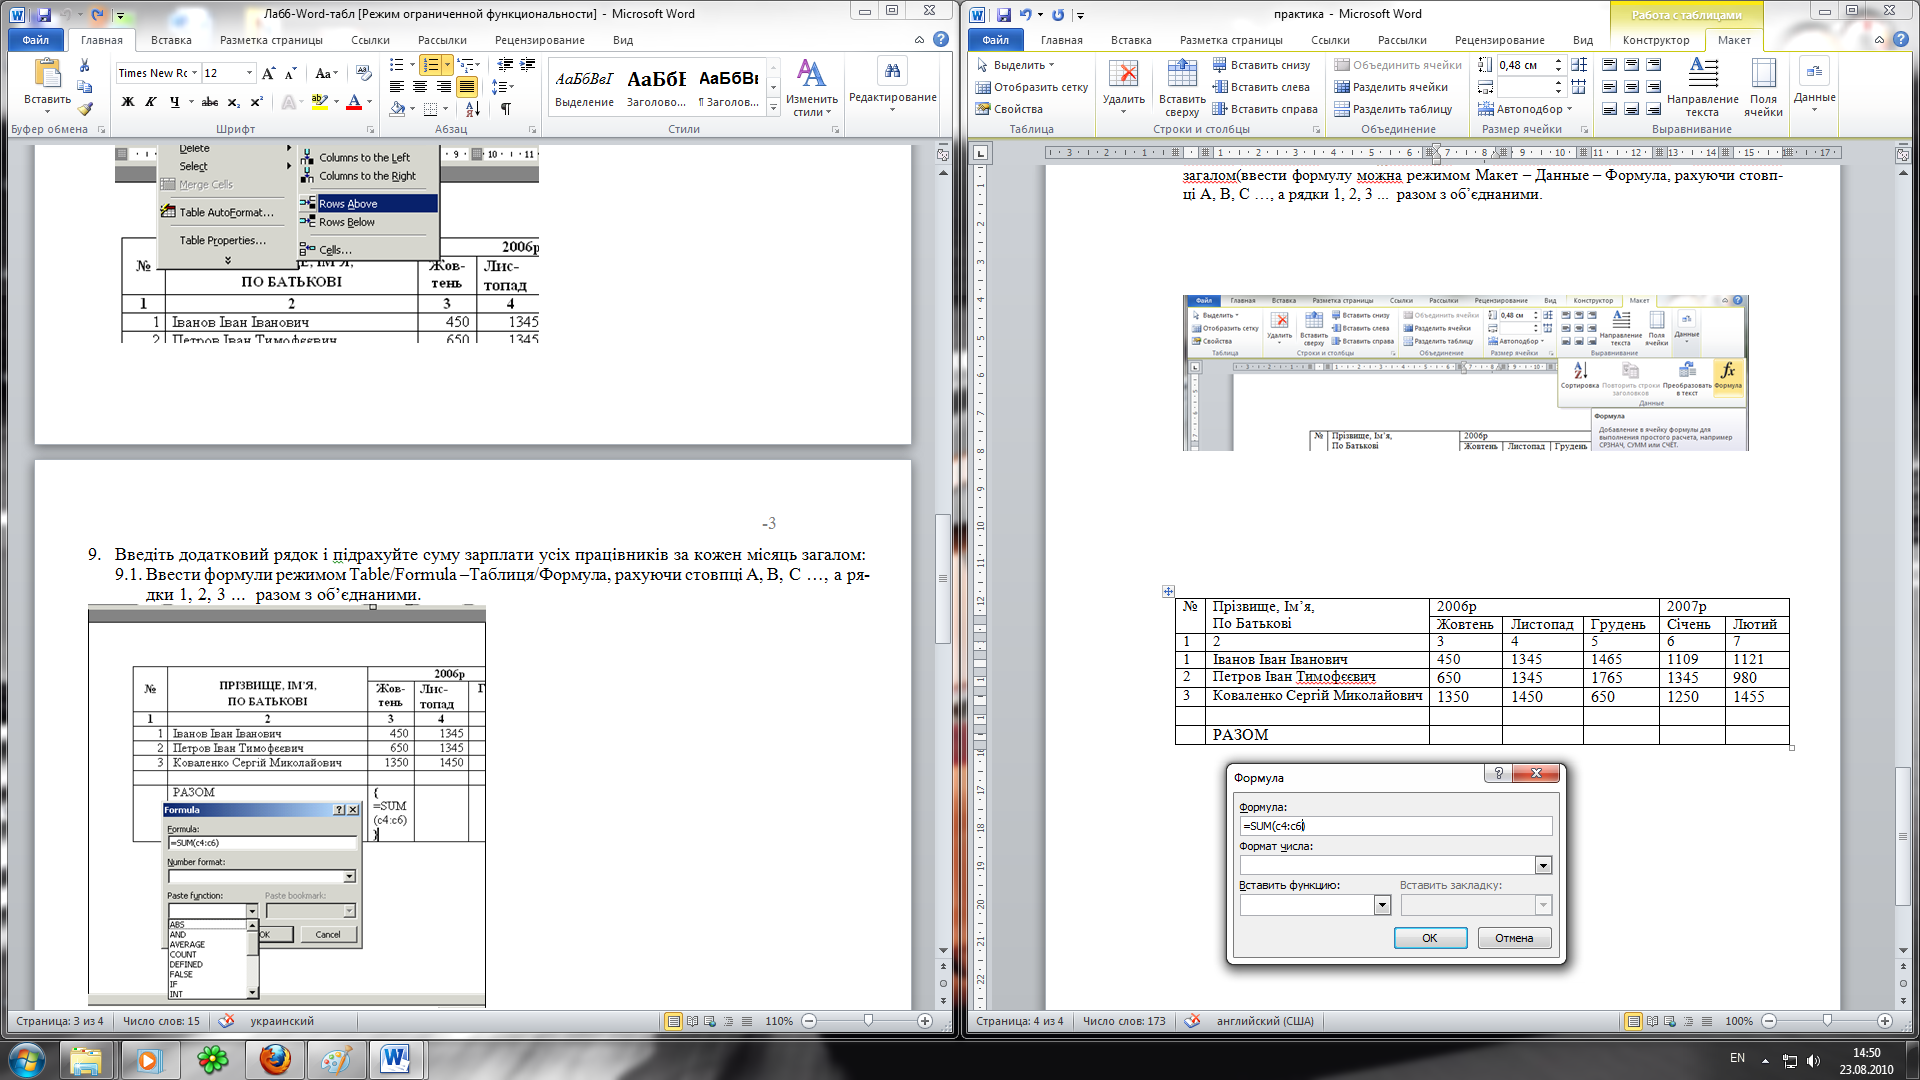Viewport: 1920px width, 1080px height.
Task: Click the Format Painter brush icon
Action: 85,108
